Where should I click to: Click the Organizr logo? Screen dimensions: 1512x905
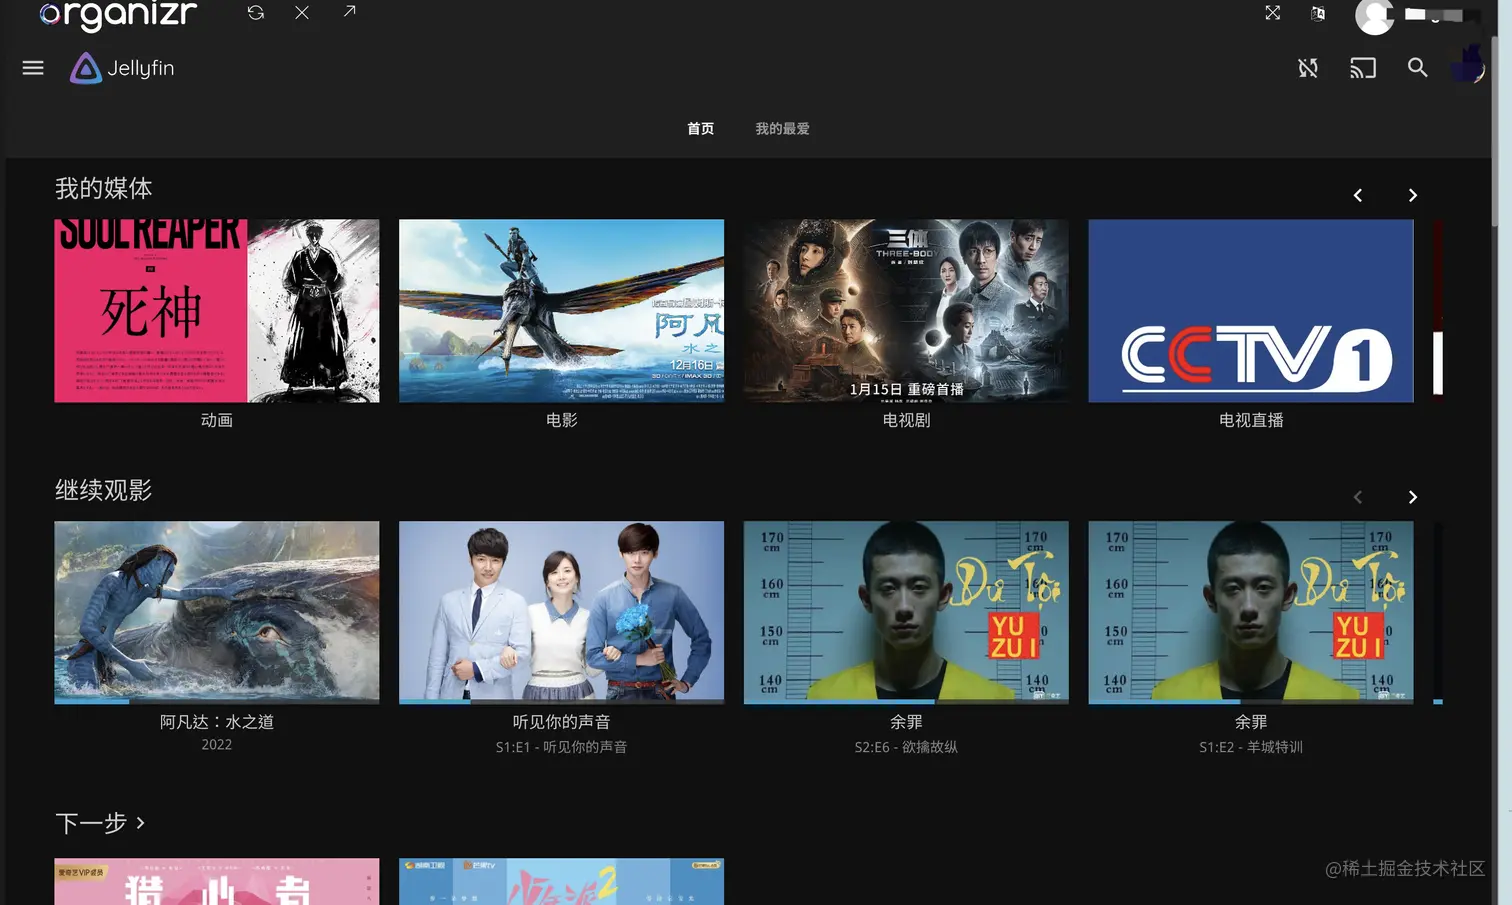point(118,15)
